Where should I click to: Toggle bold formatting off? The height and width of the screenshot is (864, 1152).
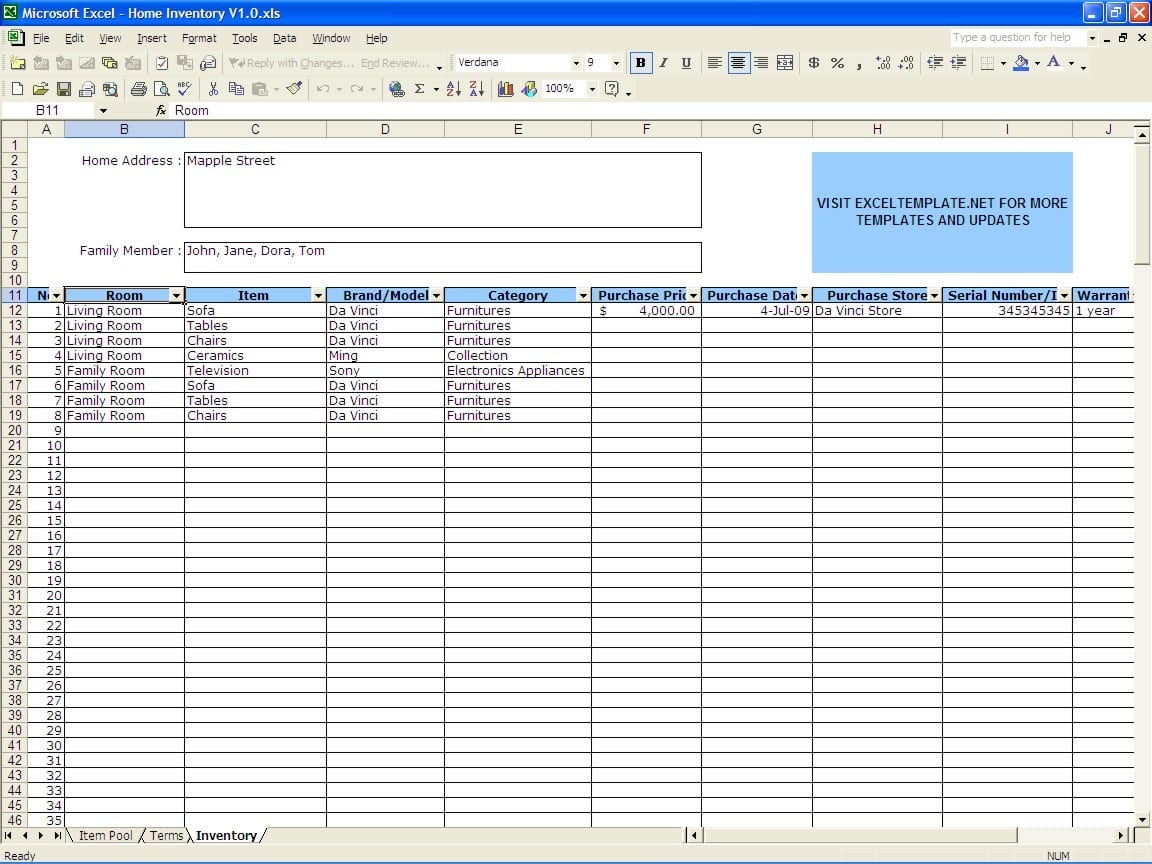pos(641,62)
